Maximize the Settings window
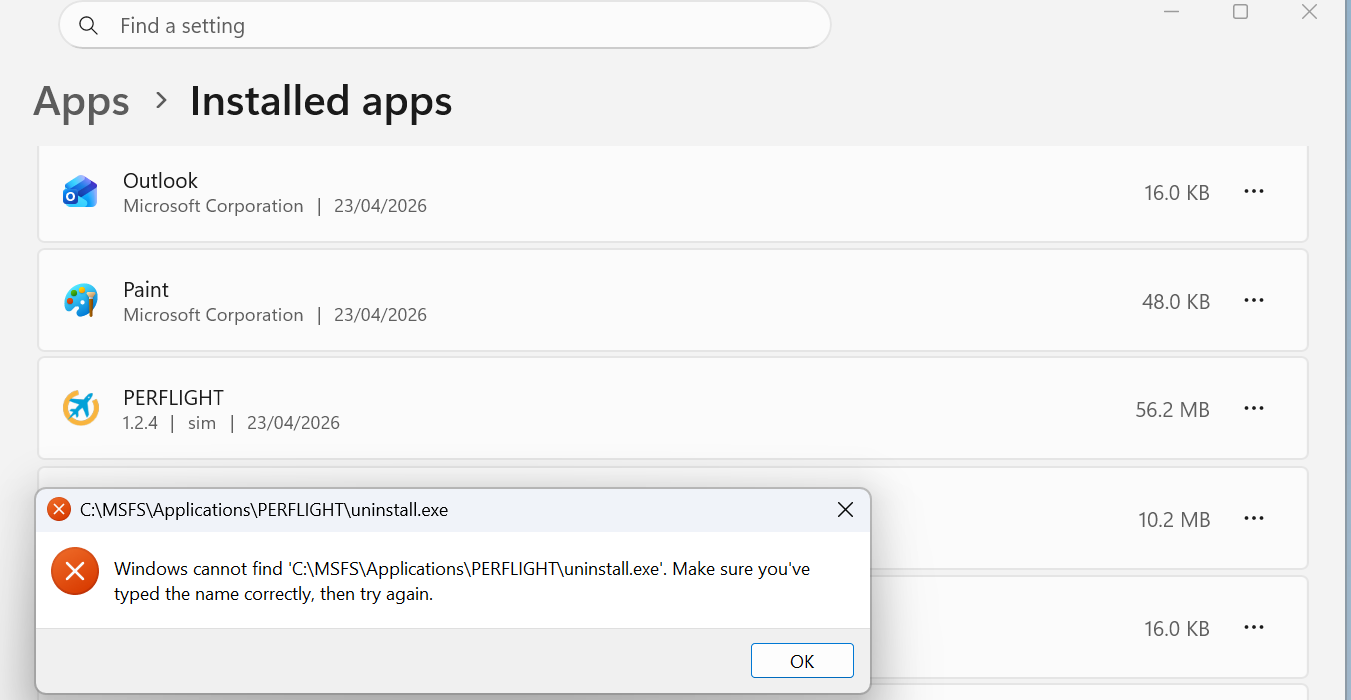 (1240, 12)
